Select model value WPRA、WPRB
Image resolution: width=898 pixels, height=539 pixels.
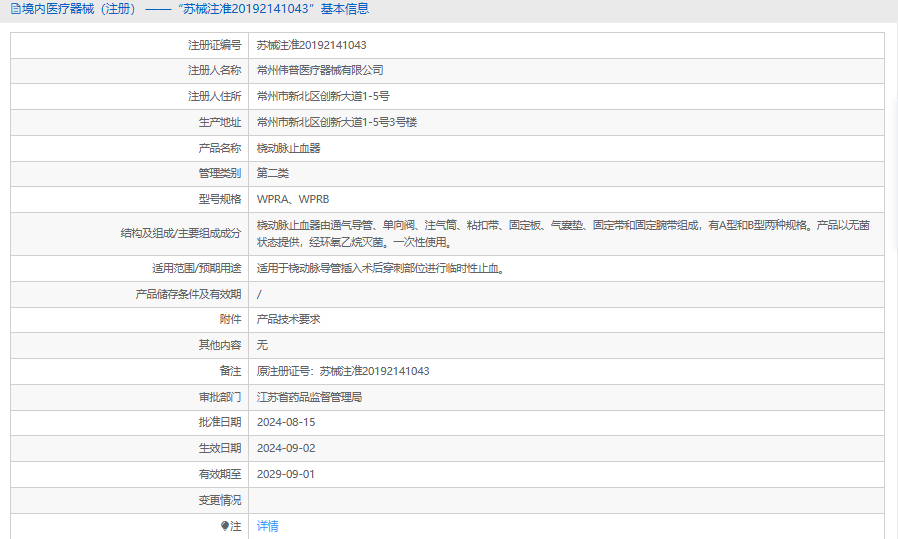(x=293, y=199)
